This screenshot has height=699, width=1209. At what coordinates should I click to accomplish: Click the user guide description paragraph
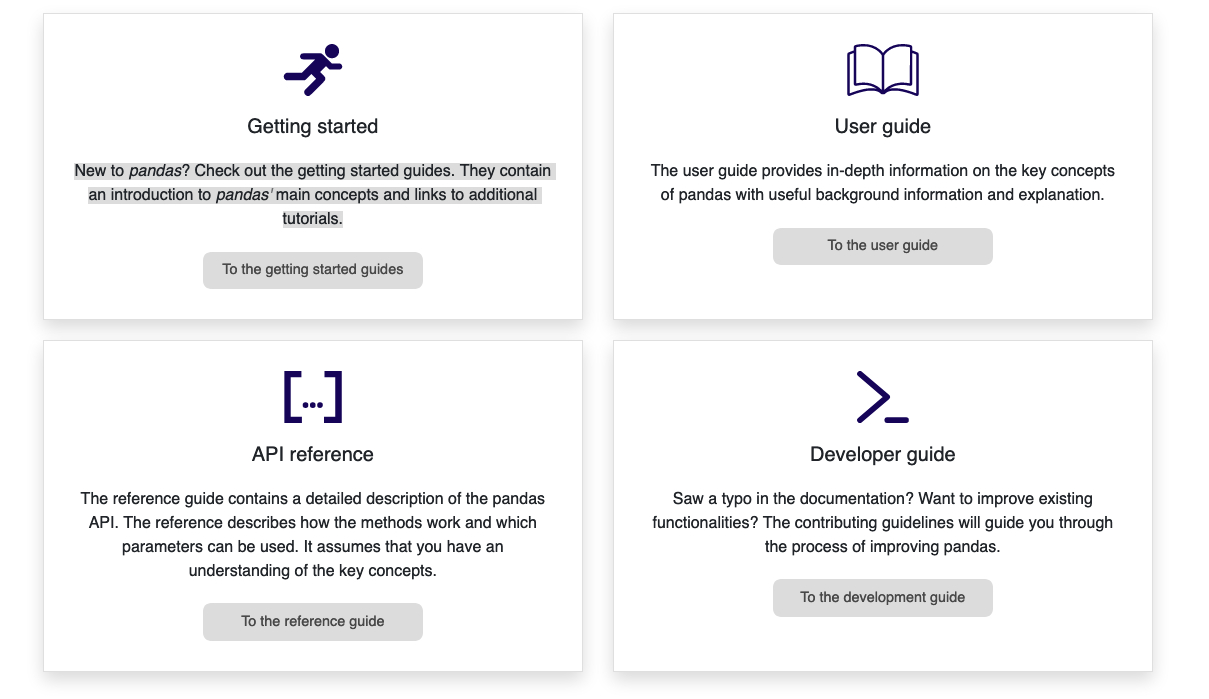coord(883,183)
